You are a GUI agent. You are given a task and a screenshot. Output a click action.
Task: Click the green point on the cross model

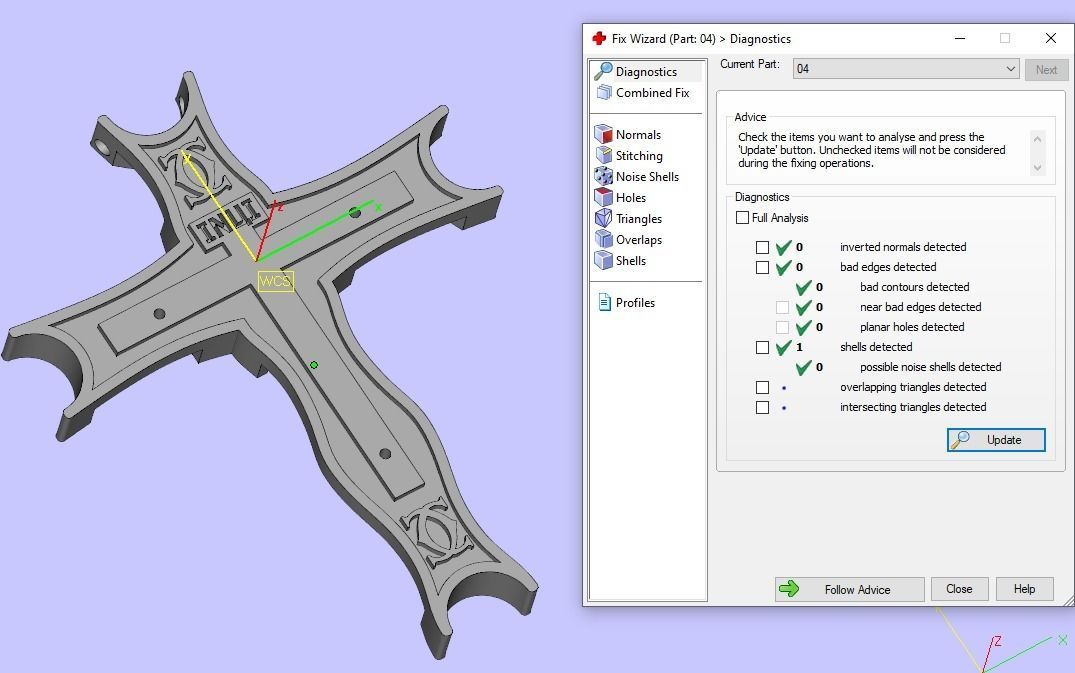[314, 365]
